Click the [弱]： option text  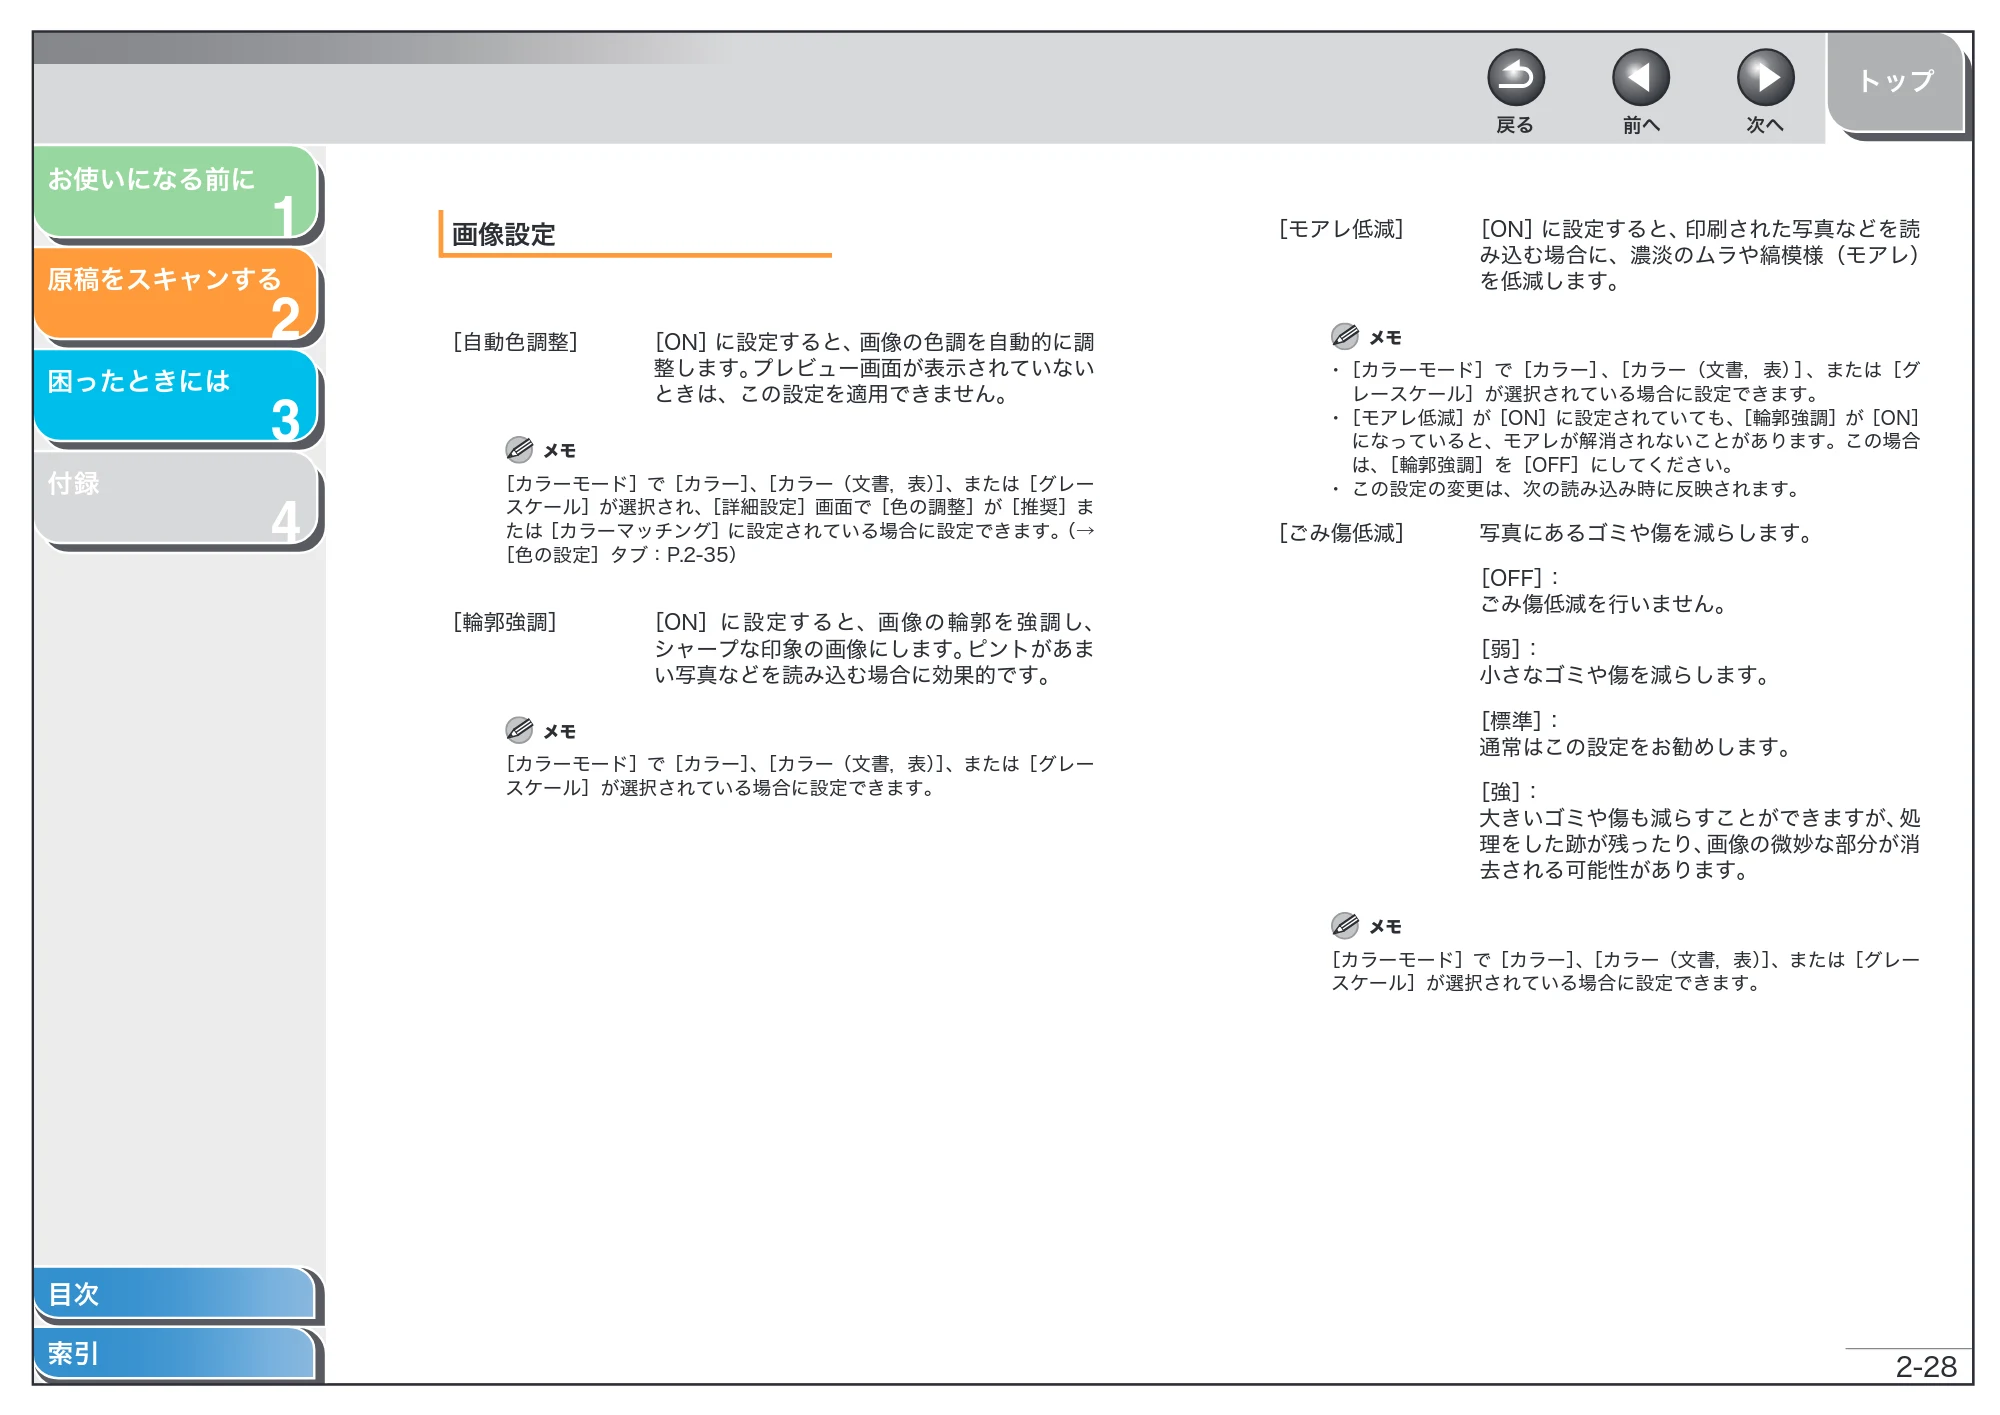click(1509, 649)
